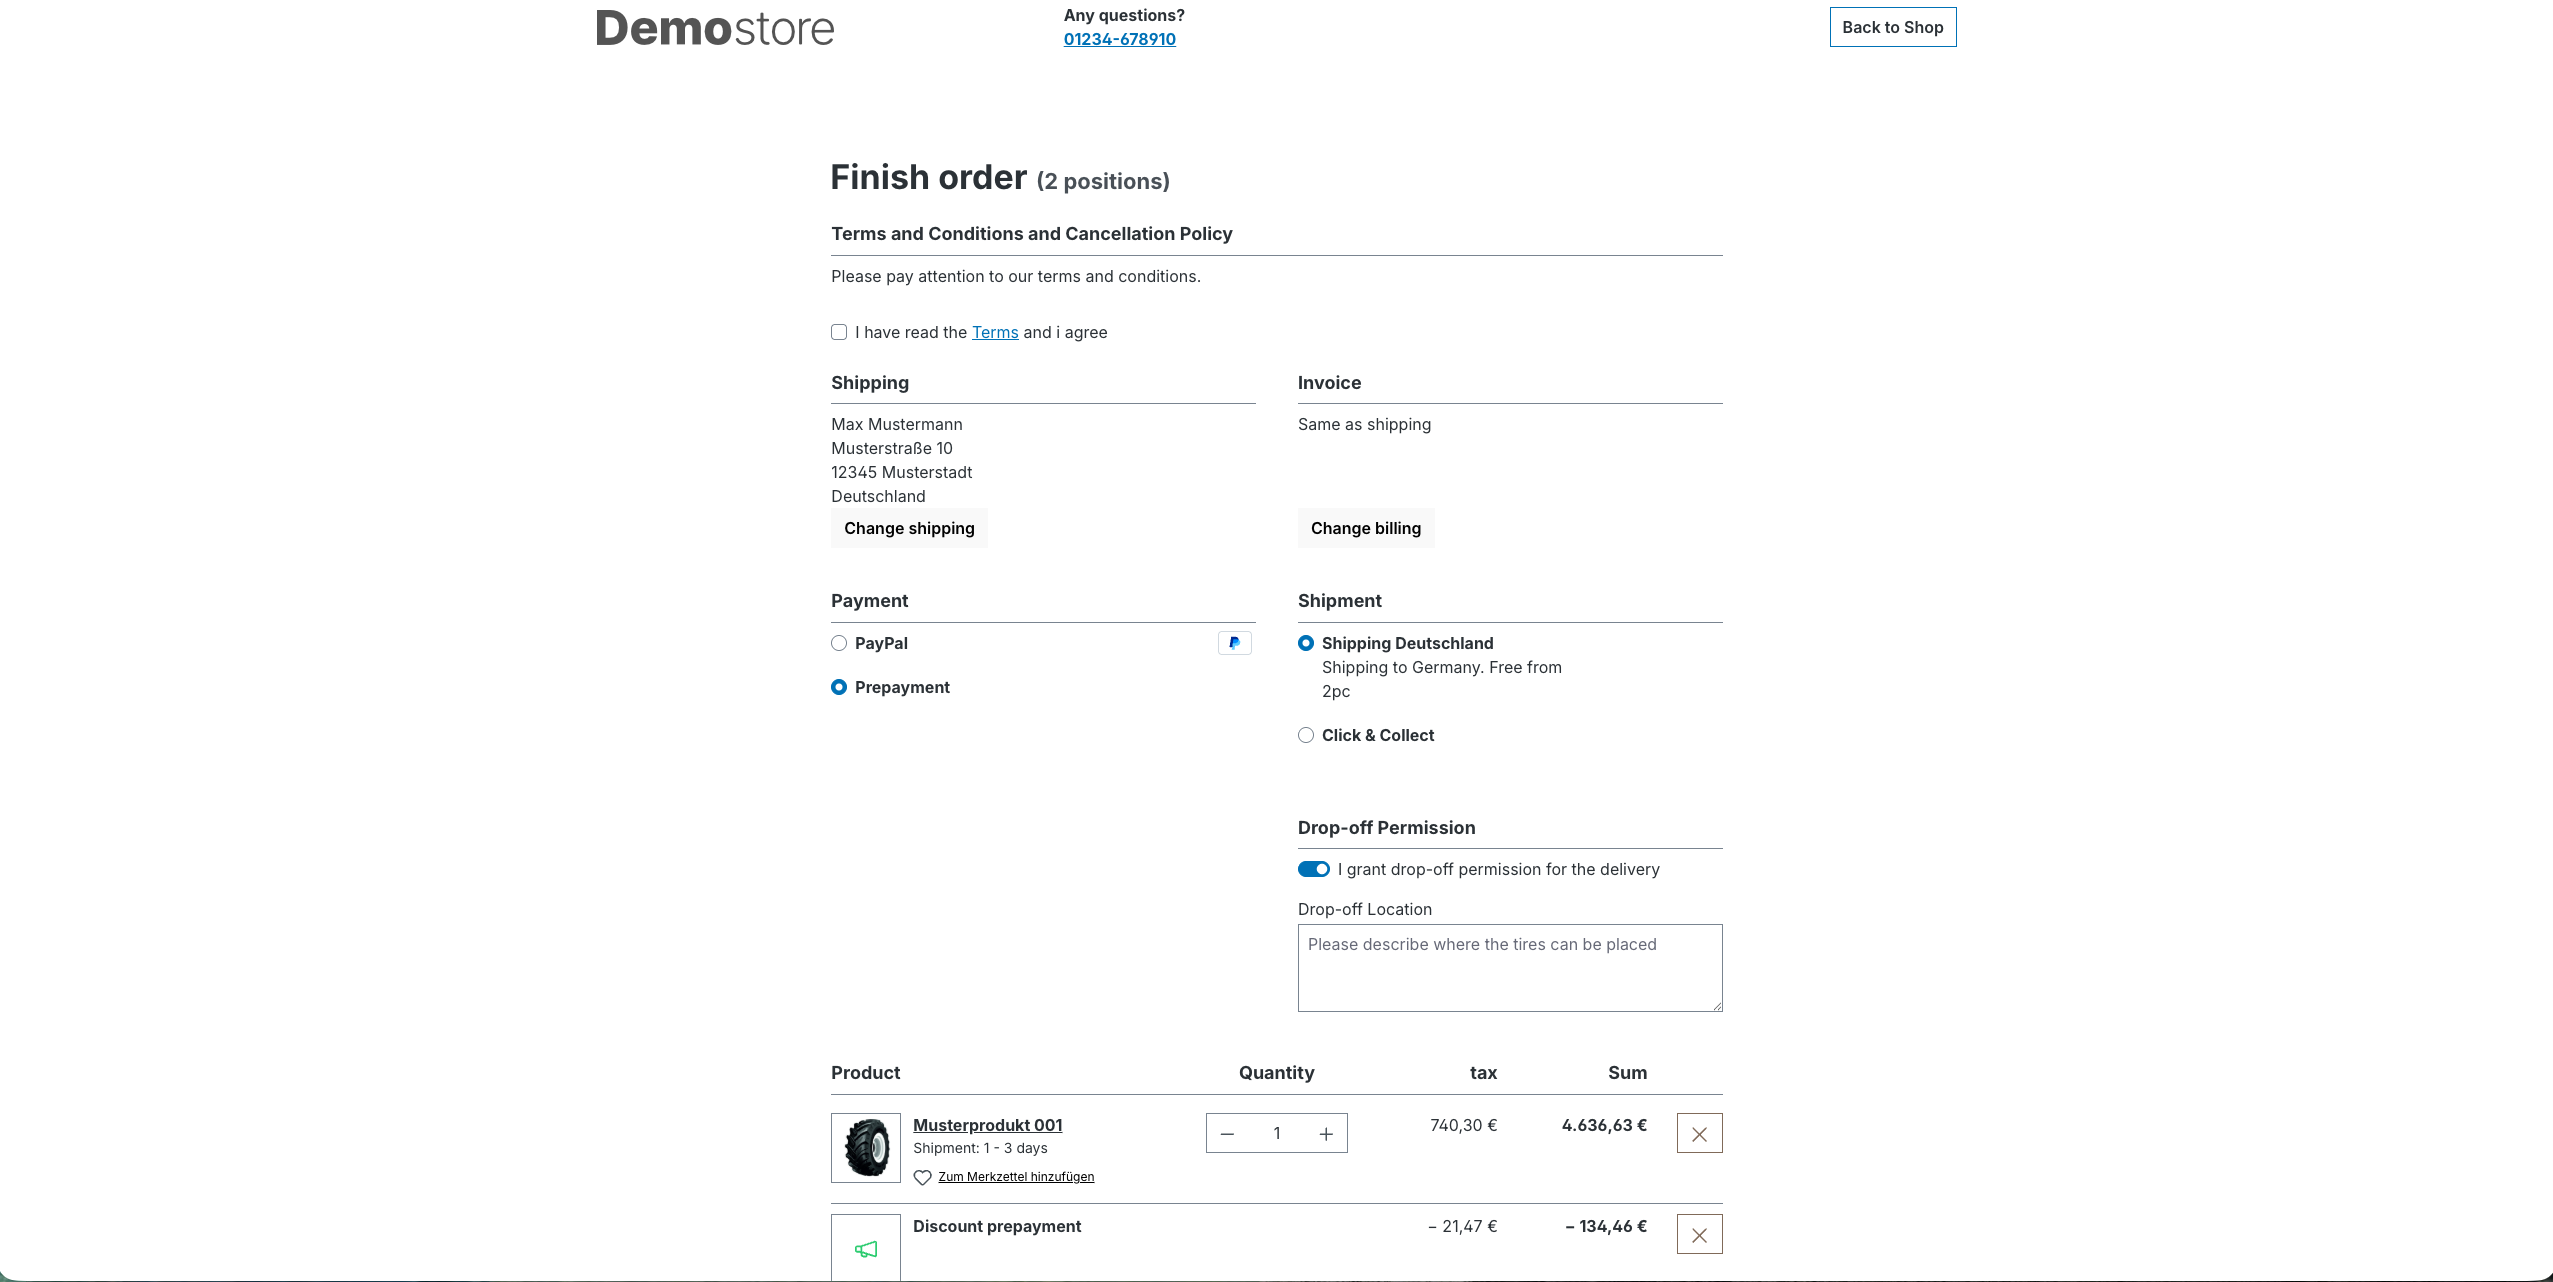Open the Musterprodukt 001 product link
This screenshot has height=1282, width=2553.
point(987,1125)
